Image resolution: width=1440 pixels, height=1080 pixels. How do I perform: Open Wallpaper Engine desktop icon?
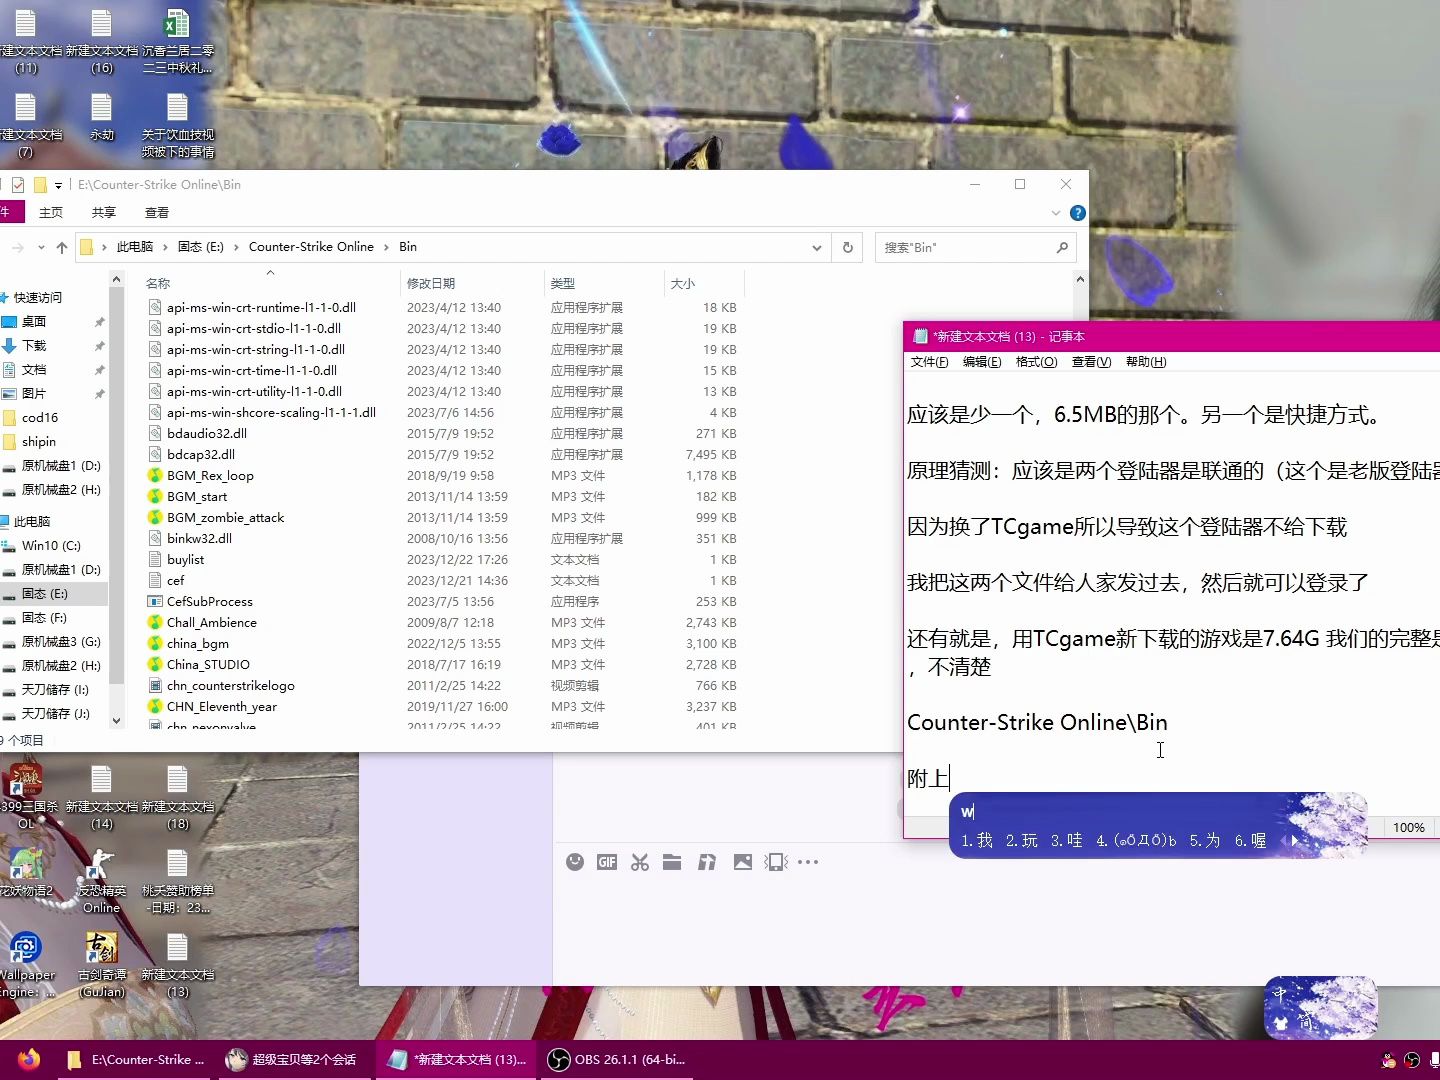[x=27, y=963]
